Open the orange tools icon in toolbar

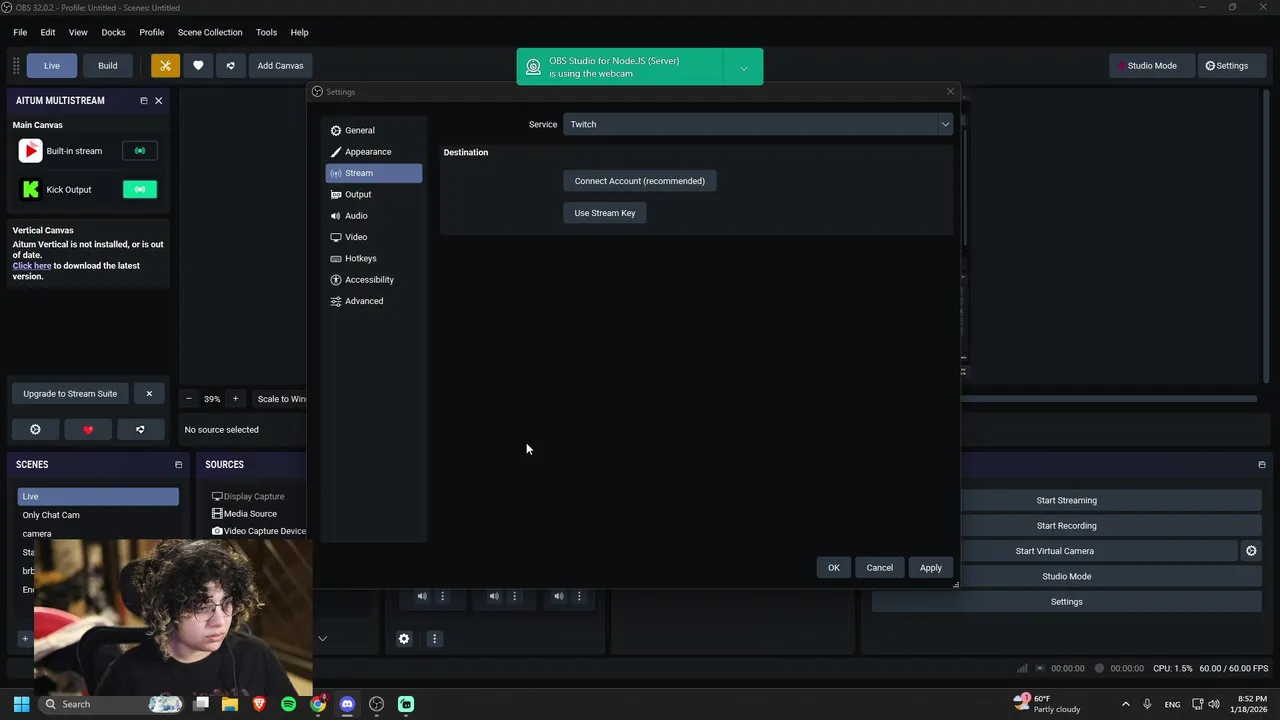(x=165, y=66)
